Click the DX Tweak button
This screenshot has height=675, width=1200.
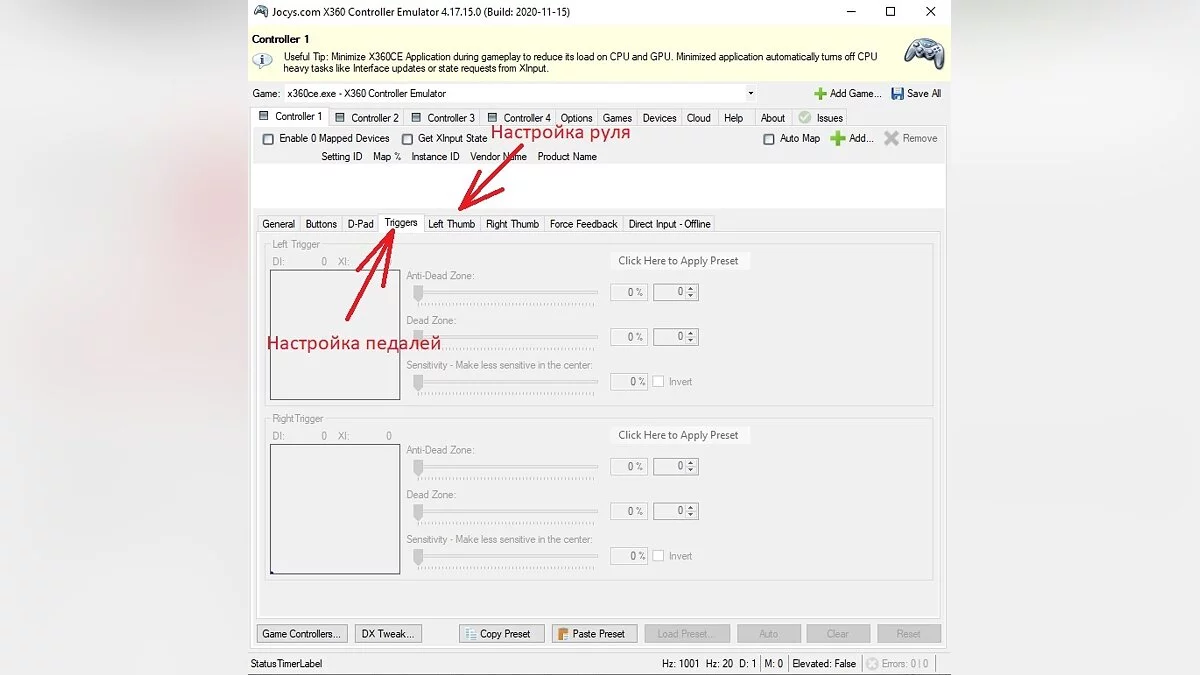click(x=388, y=634)
